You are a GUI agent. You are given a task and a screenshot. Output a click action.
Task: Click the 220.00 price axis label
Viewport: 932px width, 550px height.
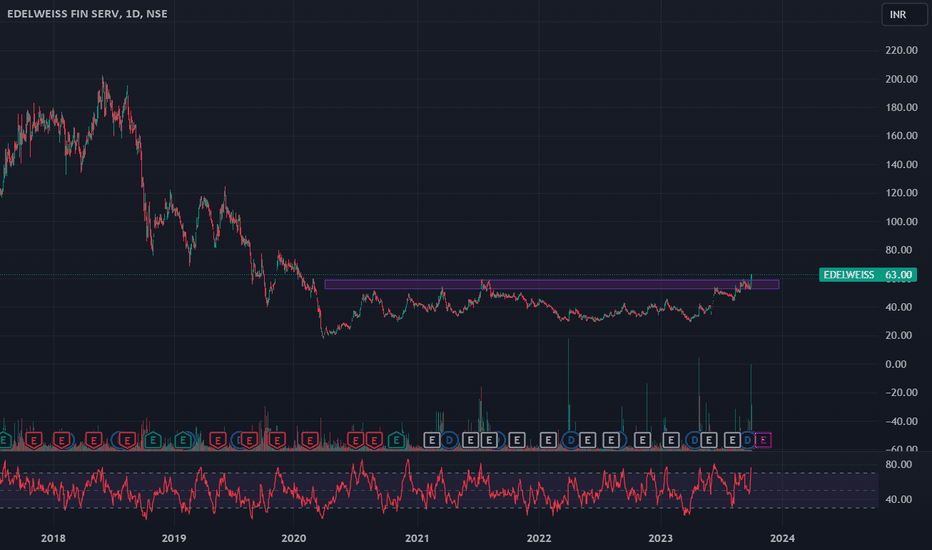[901, 51]
